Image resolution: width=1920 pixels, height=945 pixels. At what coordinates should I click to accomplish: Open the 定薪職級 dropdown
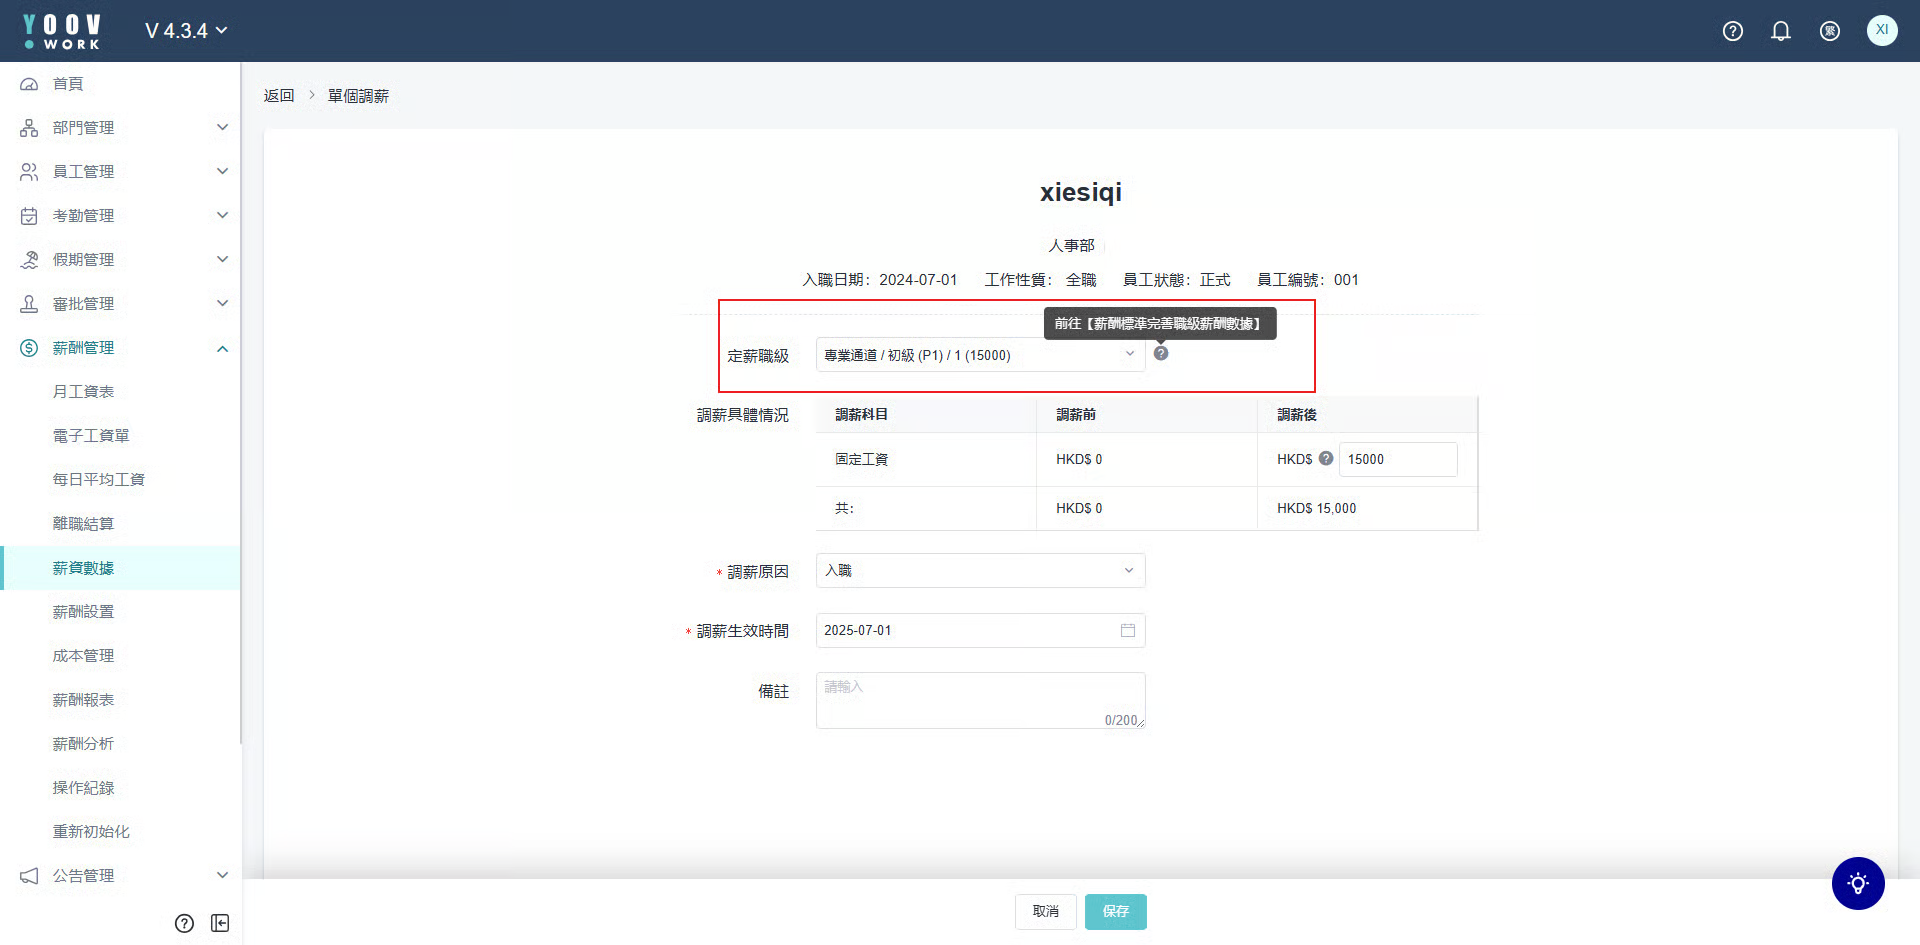(980, 355)
